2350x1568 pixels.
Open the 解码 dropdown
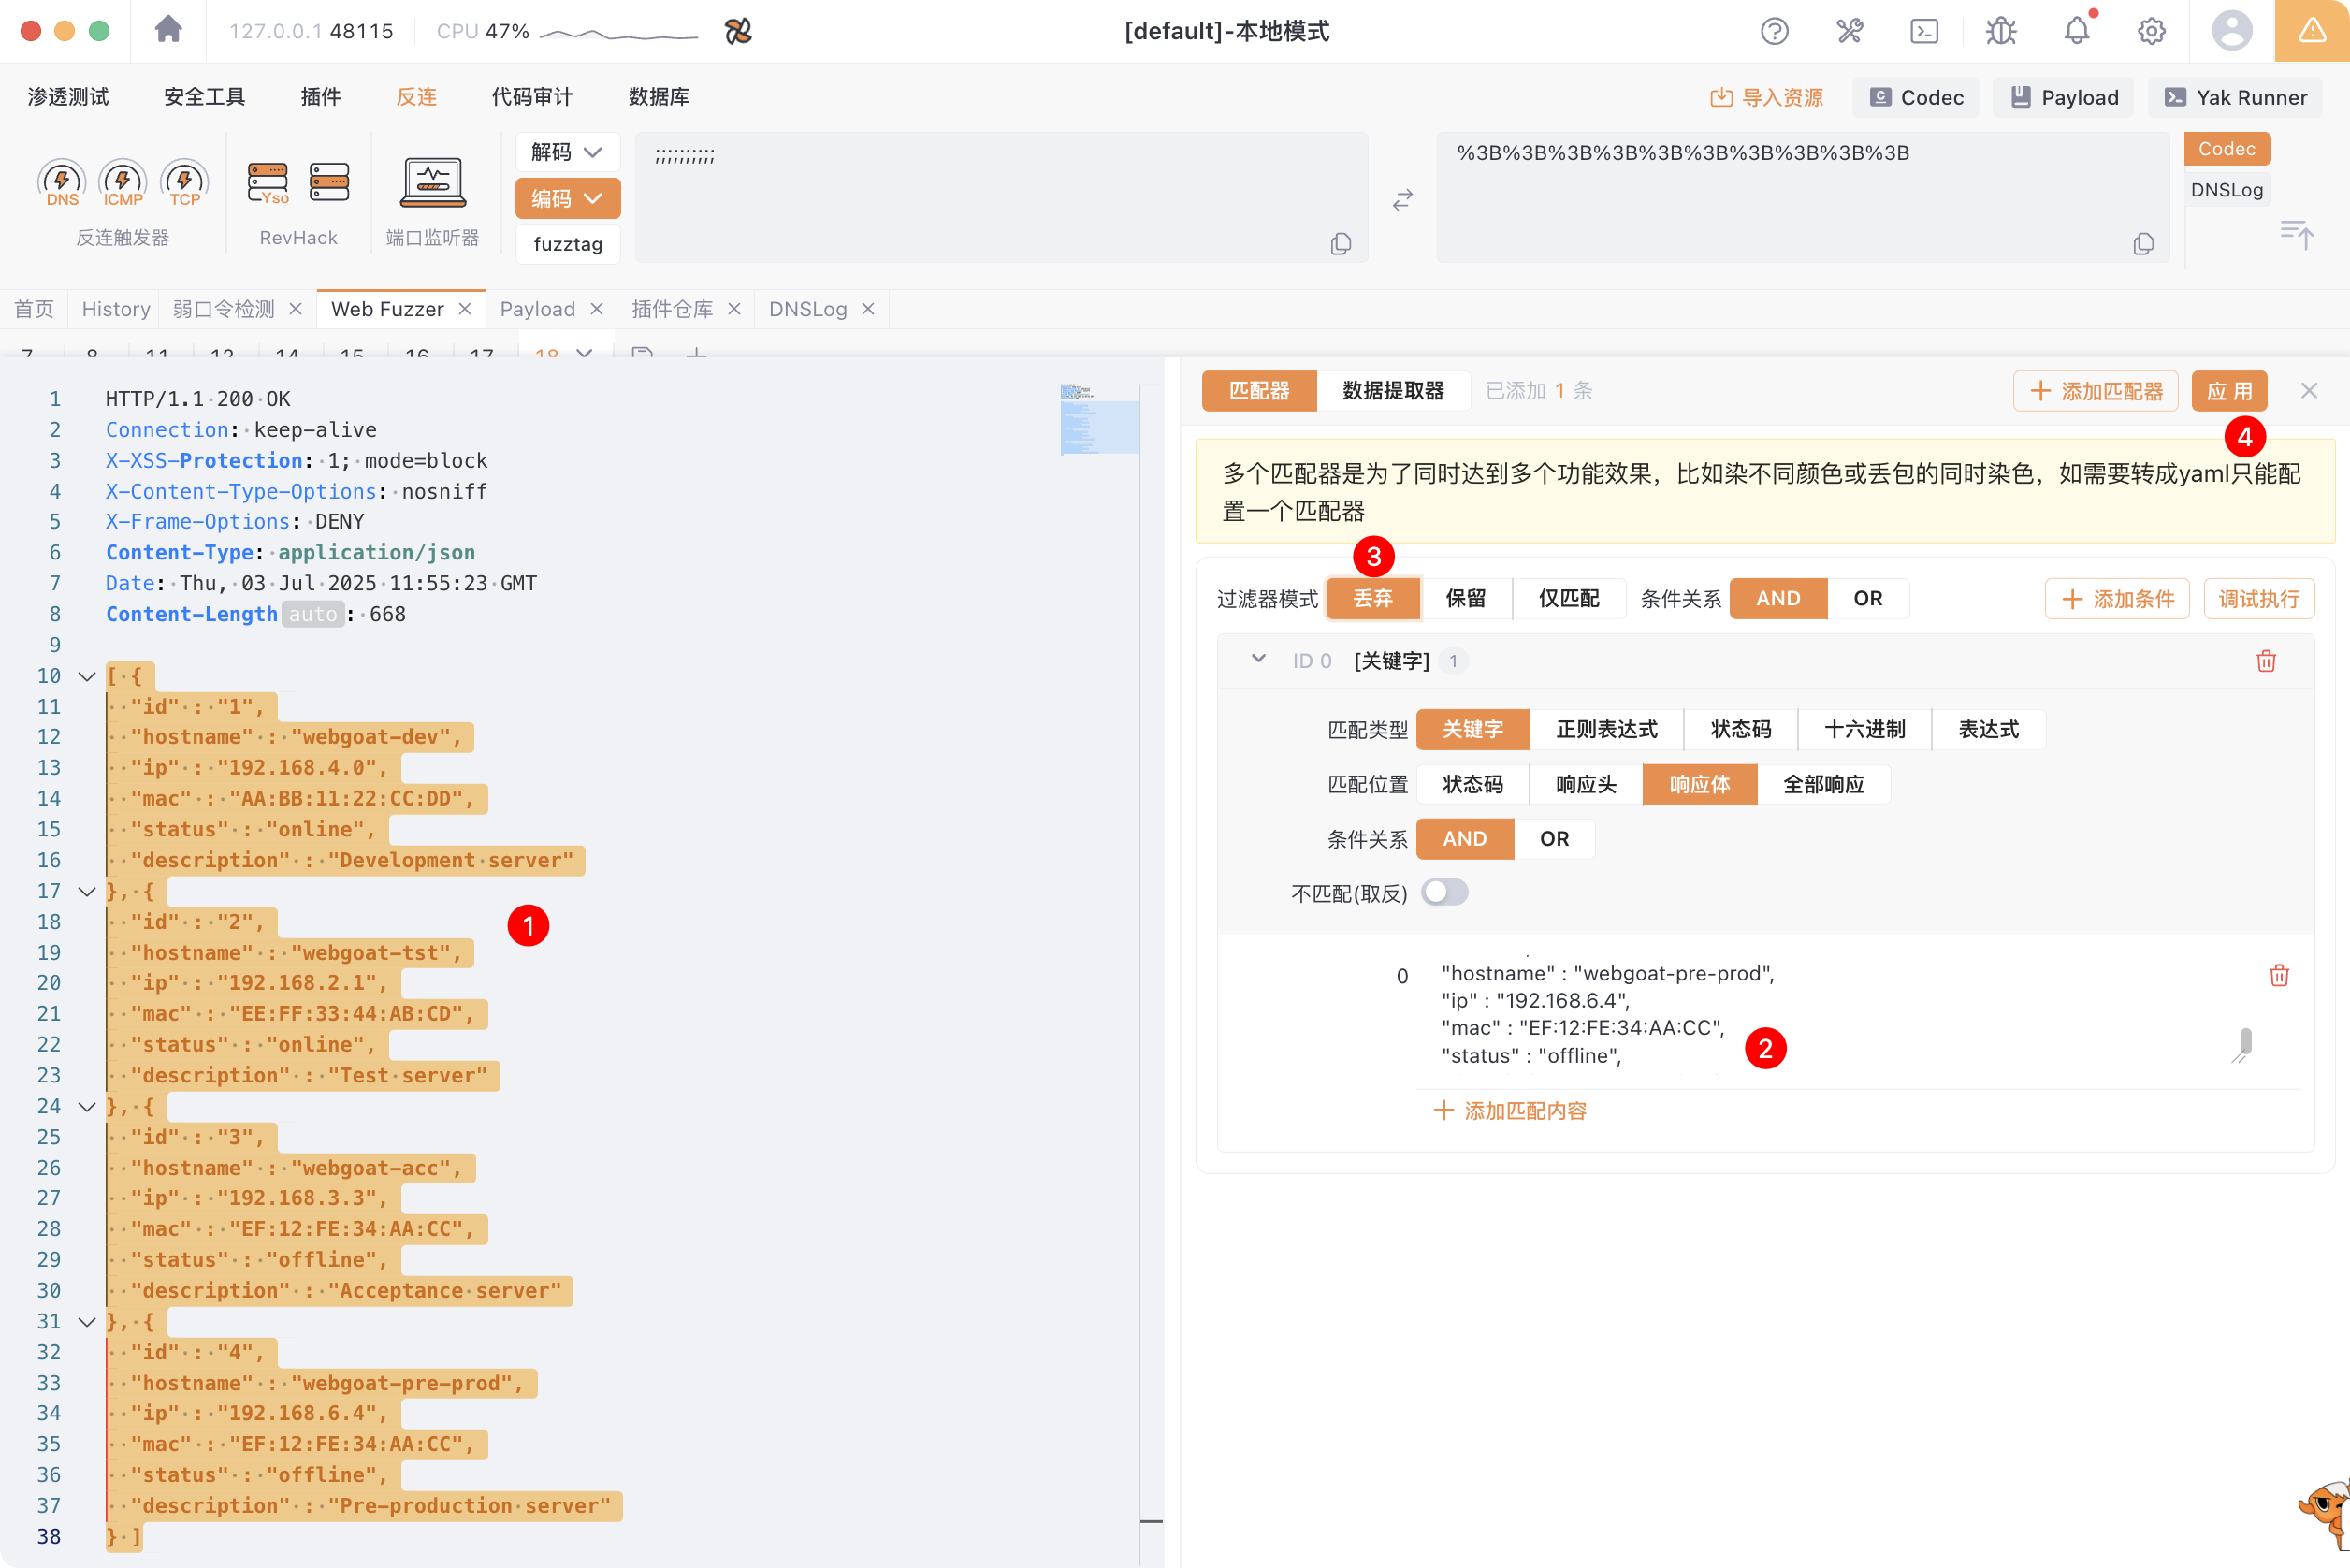[567, 152]
